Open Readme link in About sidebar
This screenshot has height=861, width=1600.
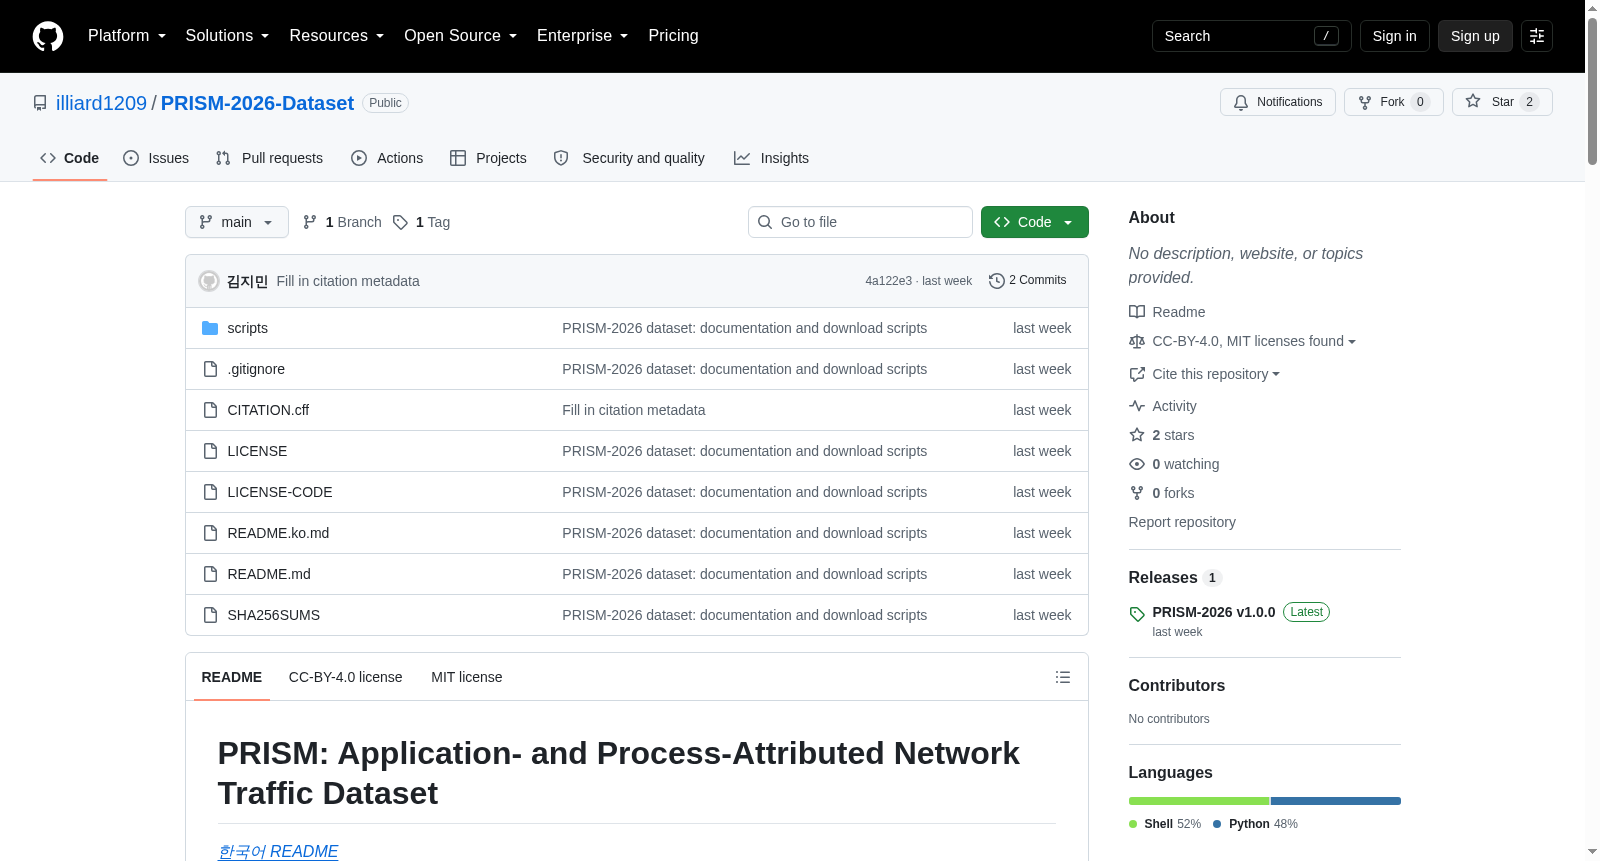[1167, 312]
